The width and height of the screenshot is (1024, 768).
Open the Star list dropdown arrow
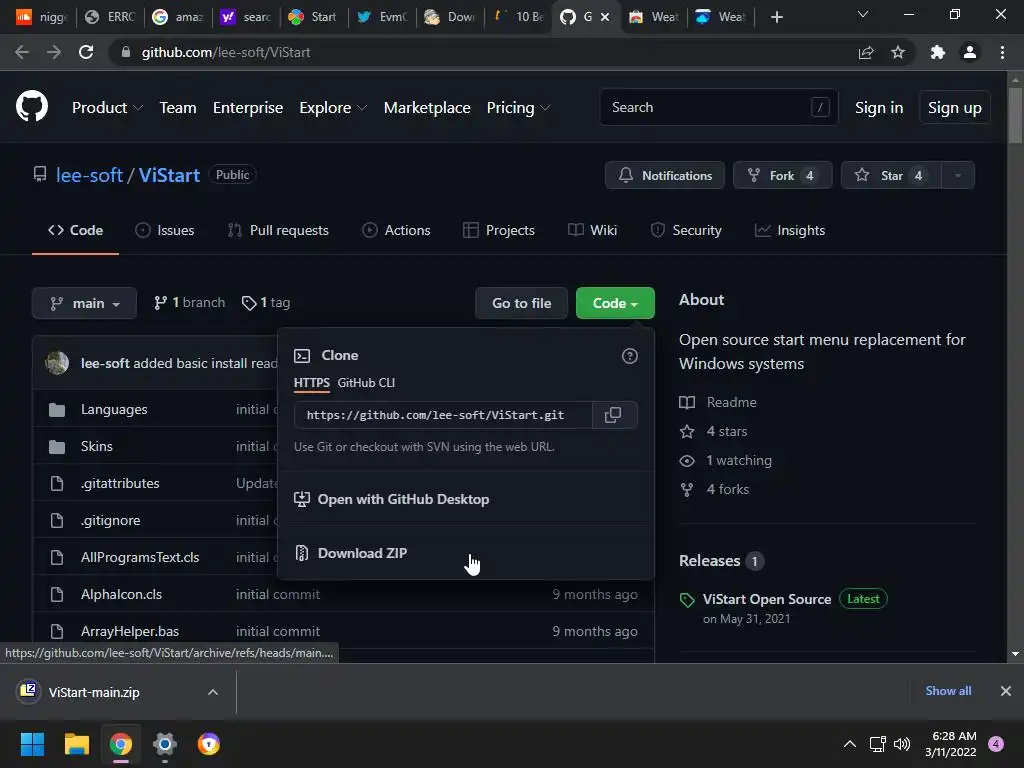coord(958,175)
